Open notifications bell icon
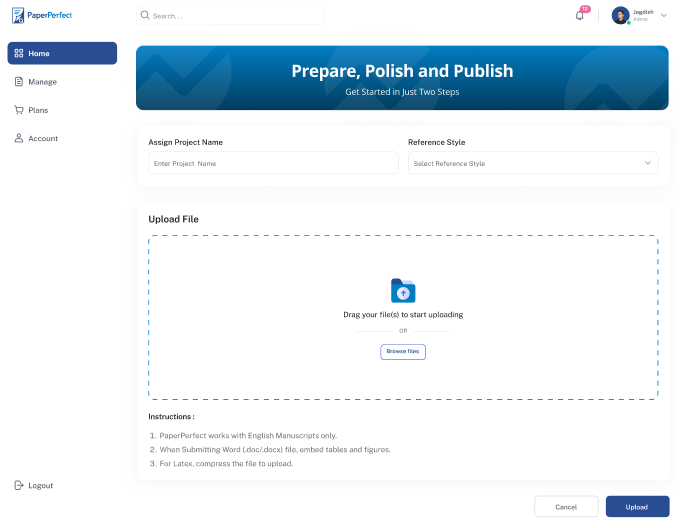The image size is (680, 528). point(580,15)
